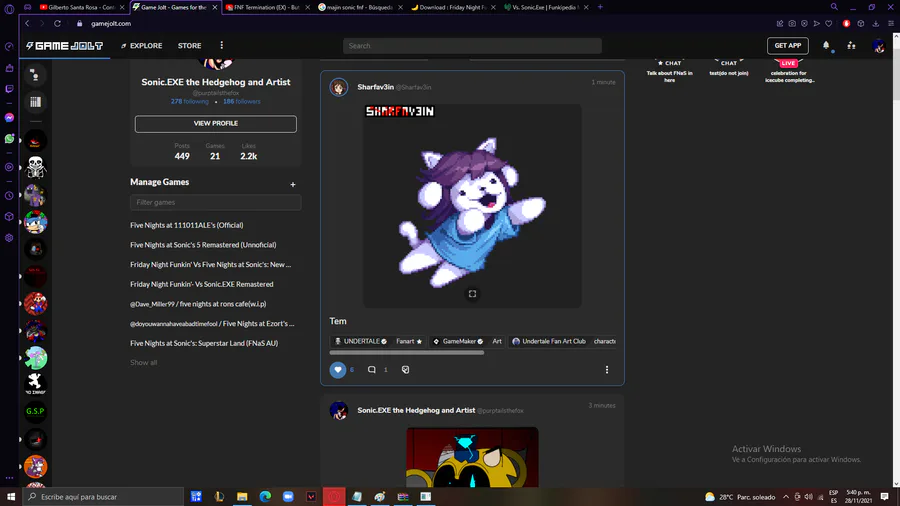Open Opera's Messenger sidebar icon
This screenshot has width=900, height=506.
click(9, 118)
